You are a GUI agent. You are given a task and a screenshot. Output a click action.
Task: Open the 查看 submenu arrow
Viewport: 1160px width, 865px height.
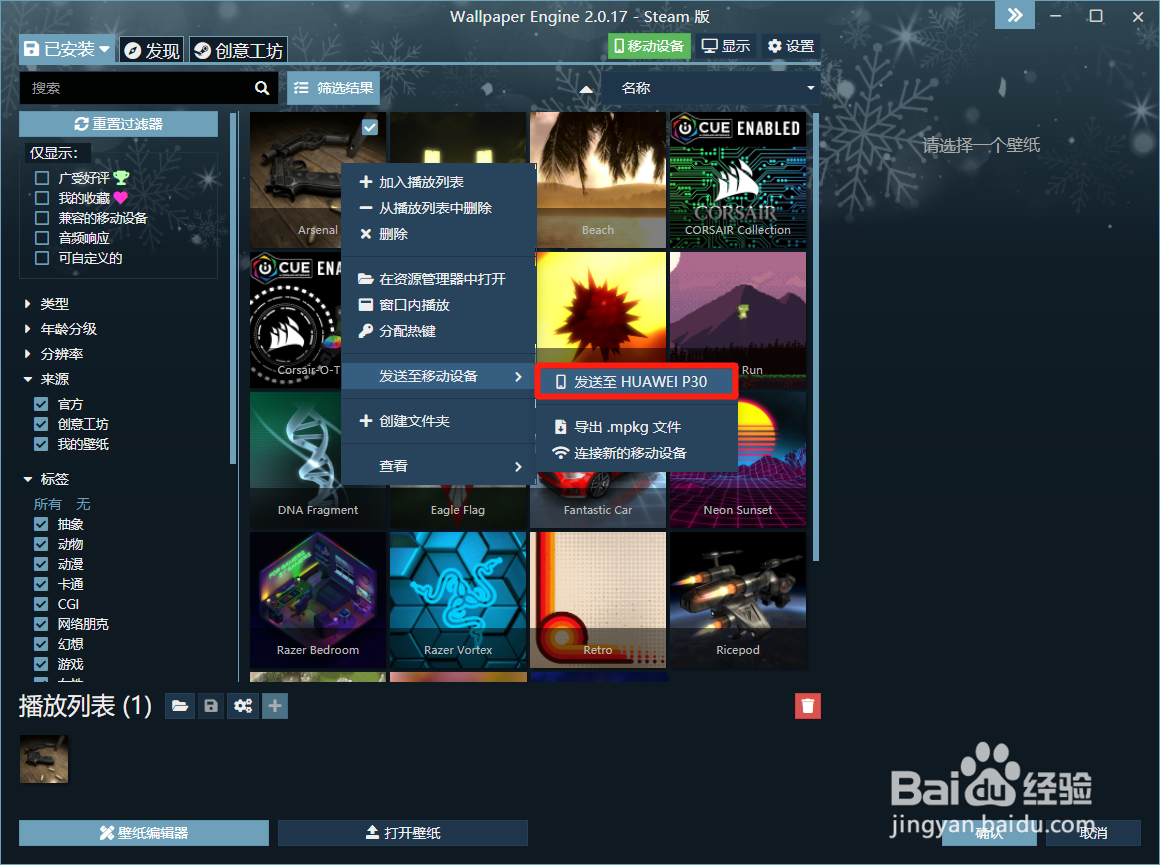(x=518, y=466)
